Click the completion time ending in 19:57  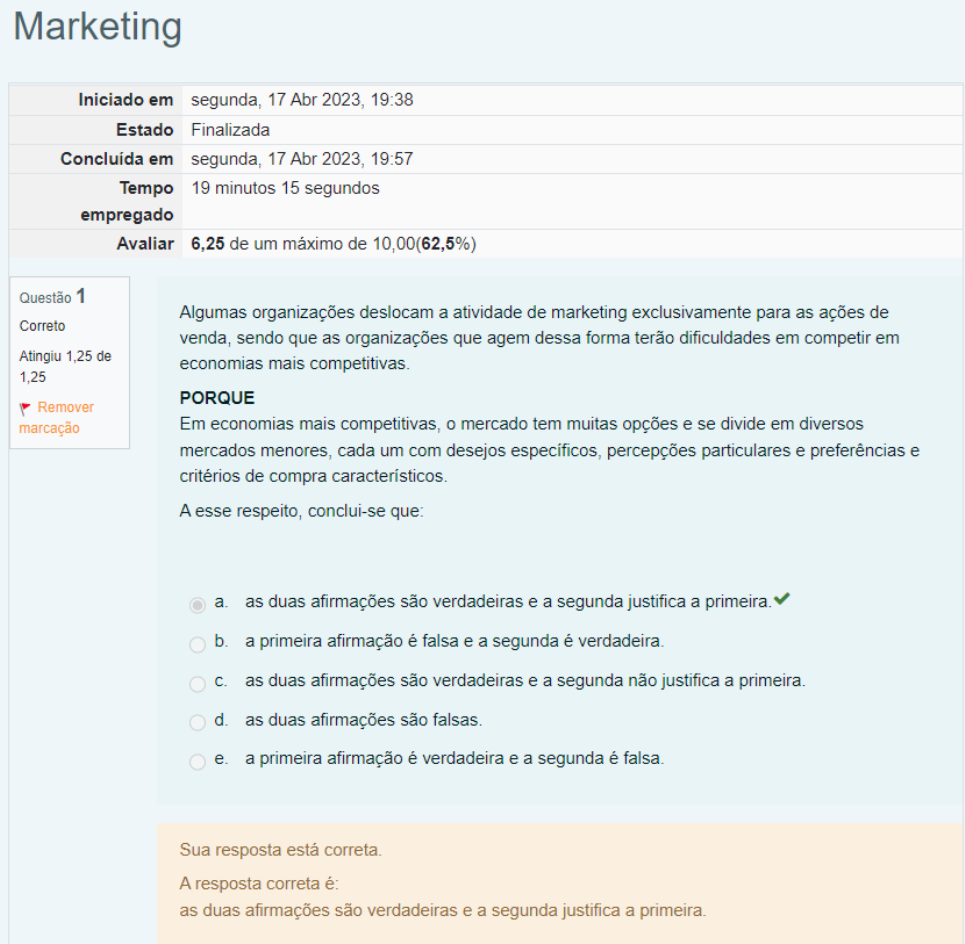coord(302,159)
